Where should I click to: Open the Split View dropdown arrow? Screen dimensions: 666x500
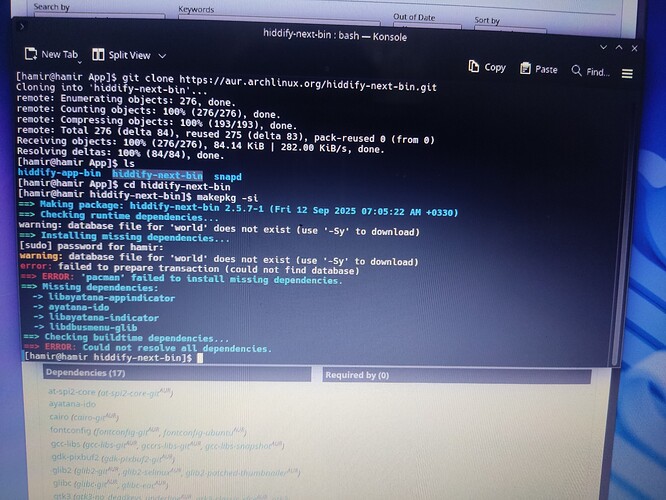tap(162, 56)
